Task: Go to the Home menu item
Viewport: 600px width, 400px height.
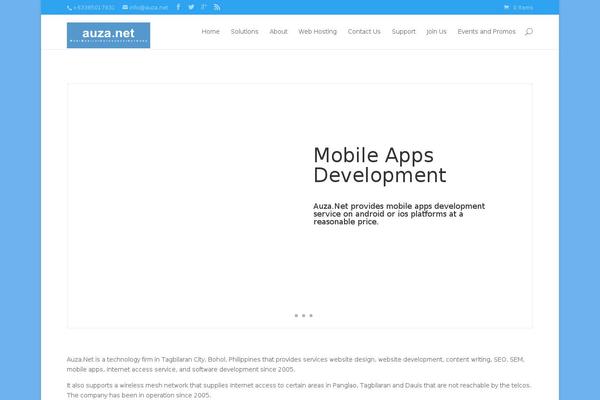Action: click(210, 31)
